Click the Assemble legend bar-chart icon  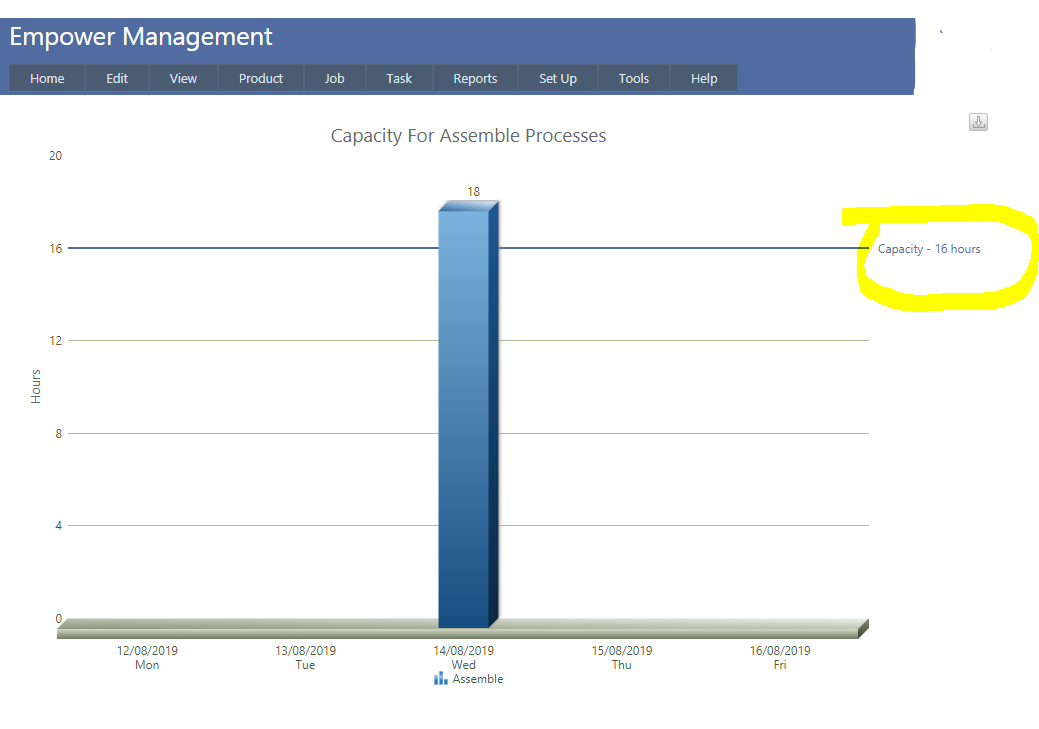click(440, 679)
